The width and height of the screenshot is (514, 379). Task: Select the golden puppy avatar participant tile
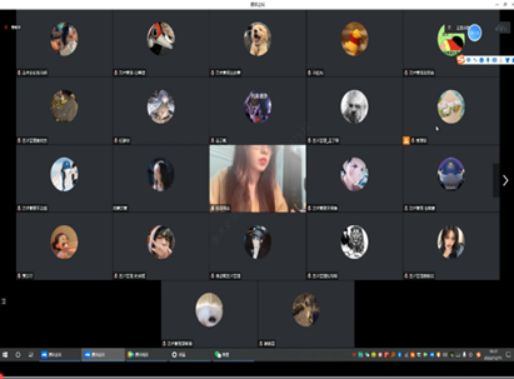pos(257,43)
